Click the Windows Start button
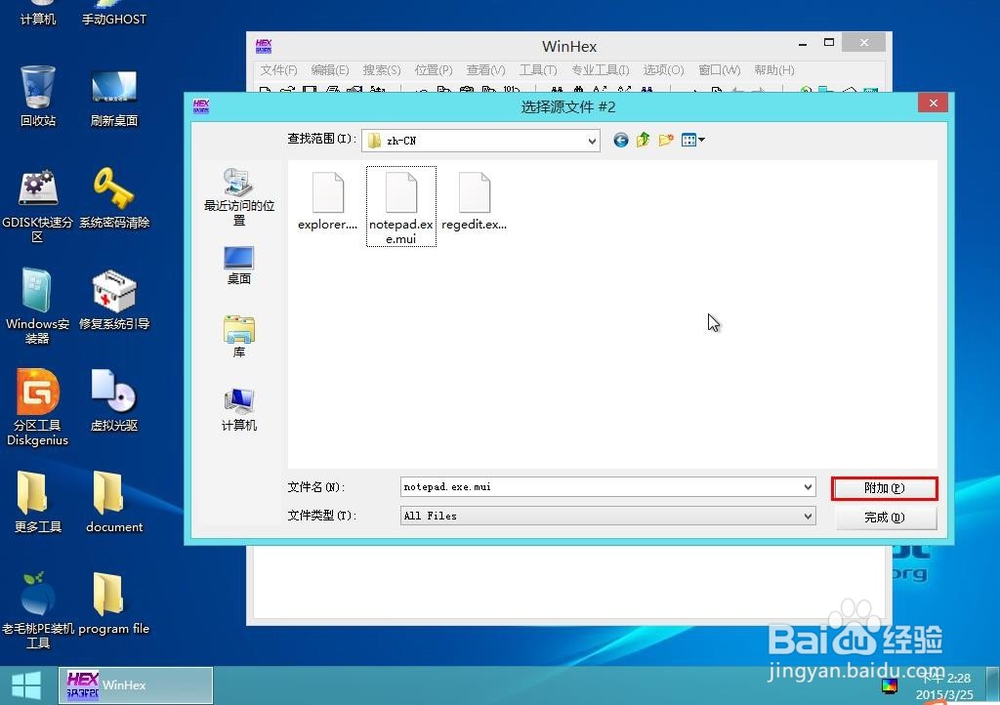Image resolution: width=1000 pixels, height=705 pixels. 26,685
